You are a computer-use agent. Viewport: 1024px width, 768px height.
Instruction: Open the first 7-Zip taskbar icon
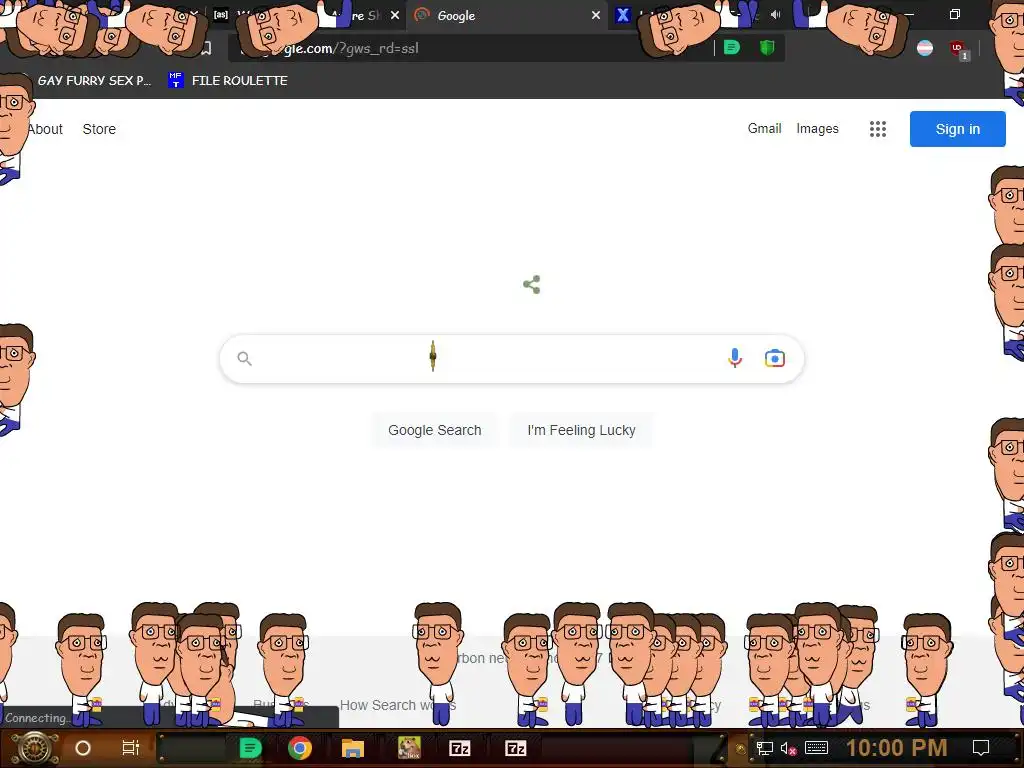coord(460,748)
